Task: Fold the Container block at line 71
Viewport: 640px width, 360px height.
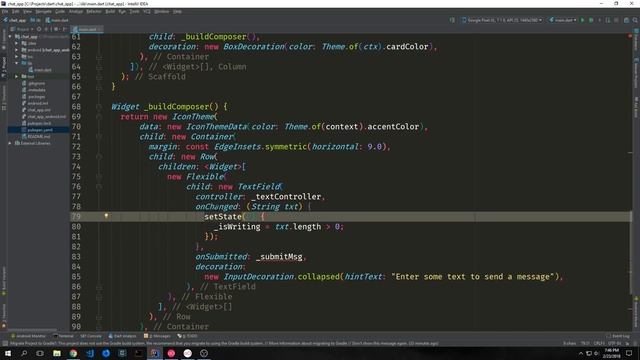Action: 99,136
